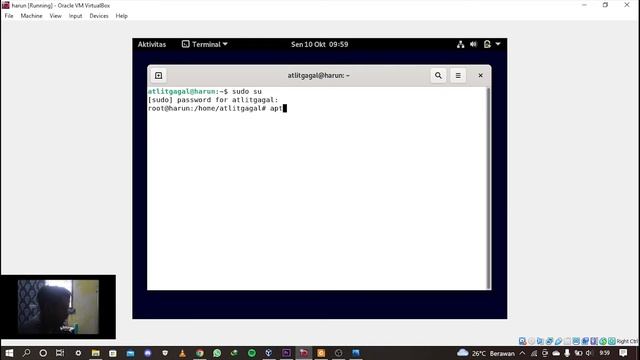Open Settings gear on the taskbar
640x360 pixels.
coord(78,353)
